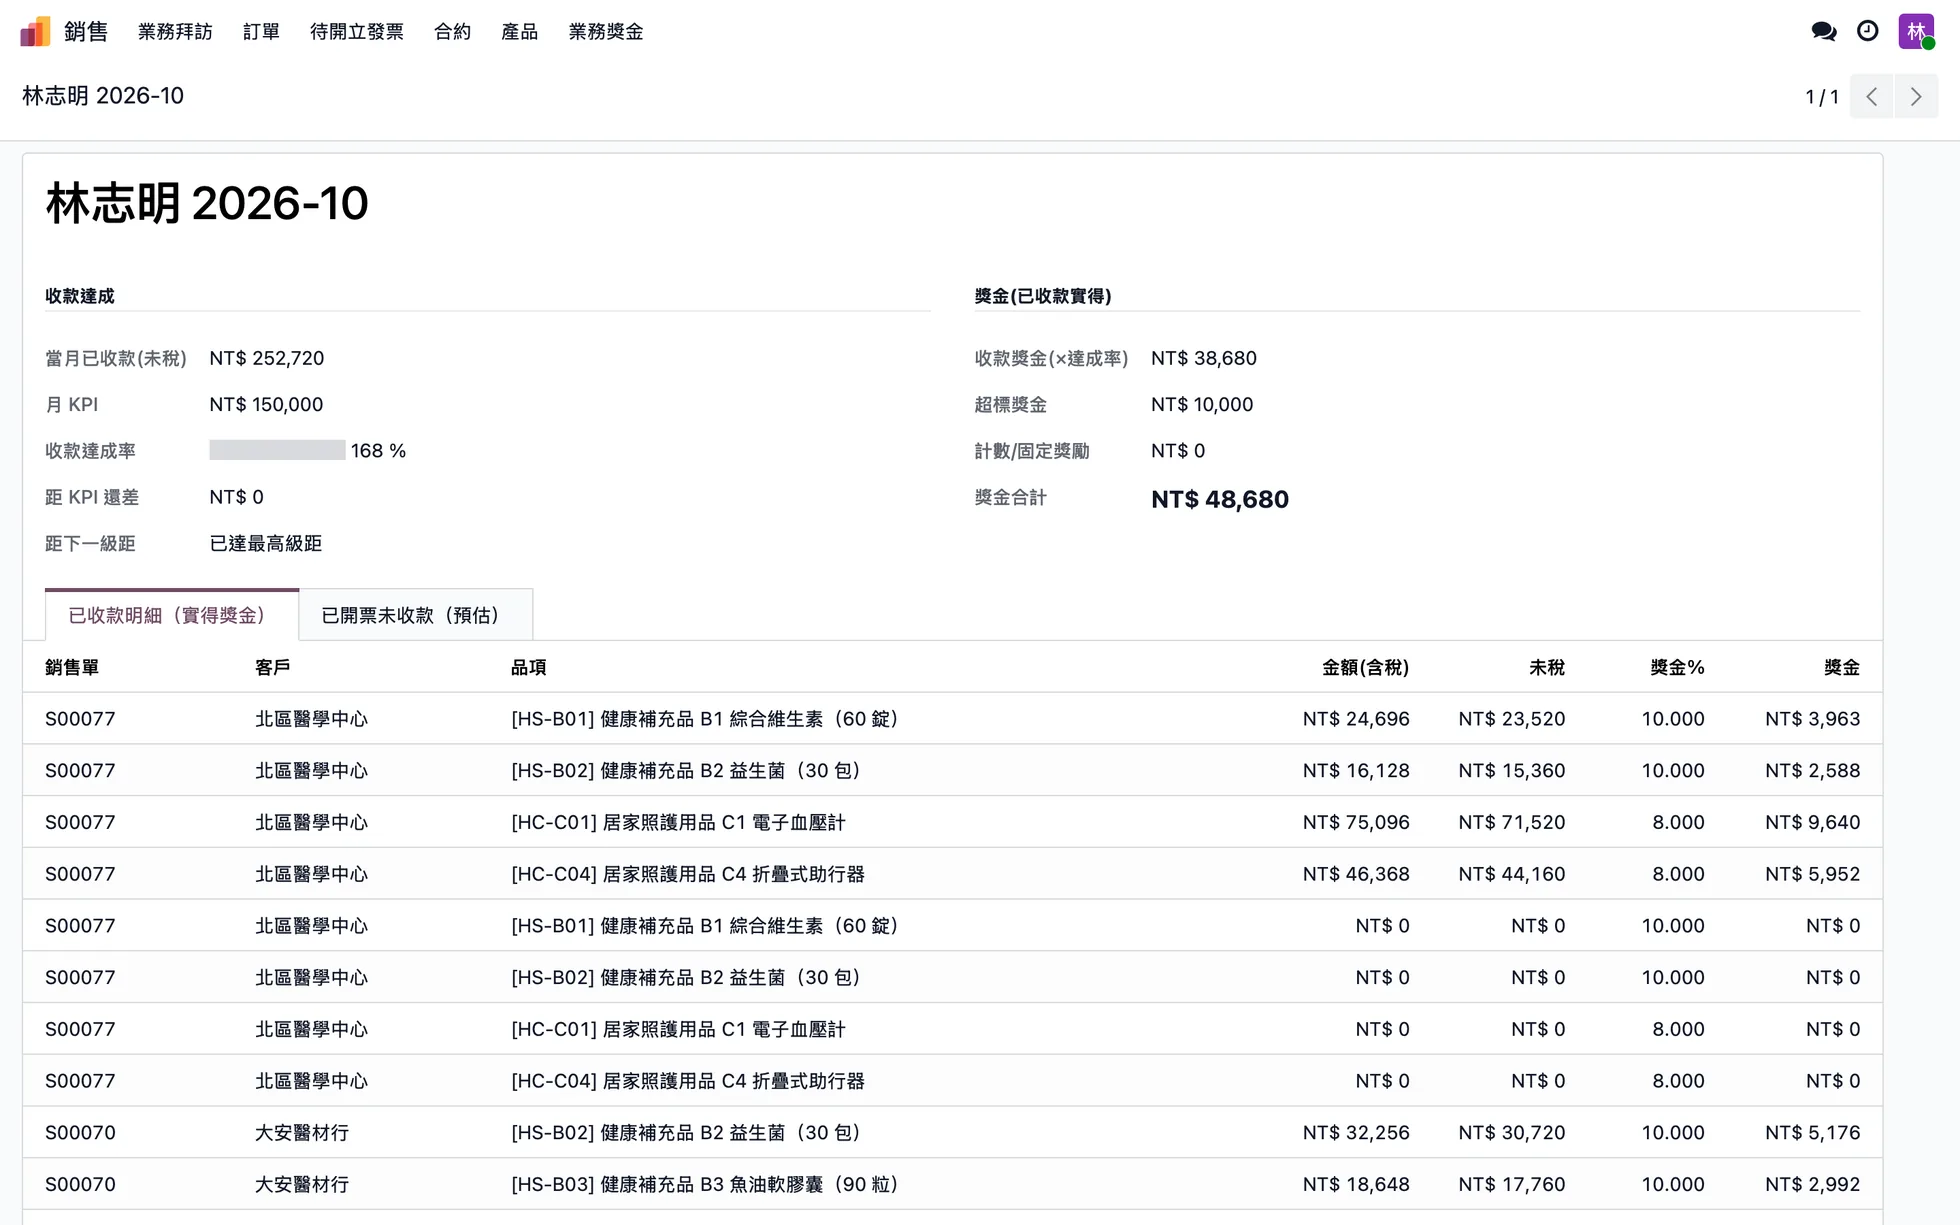1960x1225 pixels.
Task: Click 獎金 cell NT$ 9,640
Action: coord(1812,822)
